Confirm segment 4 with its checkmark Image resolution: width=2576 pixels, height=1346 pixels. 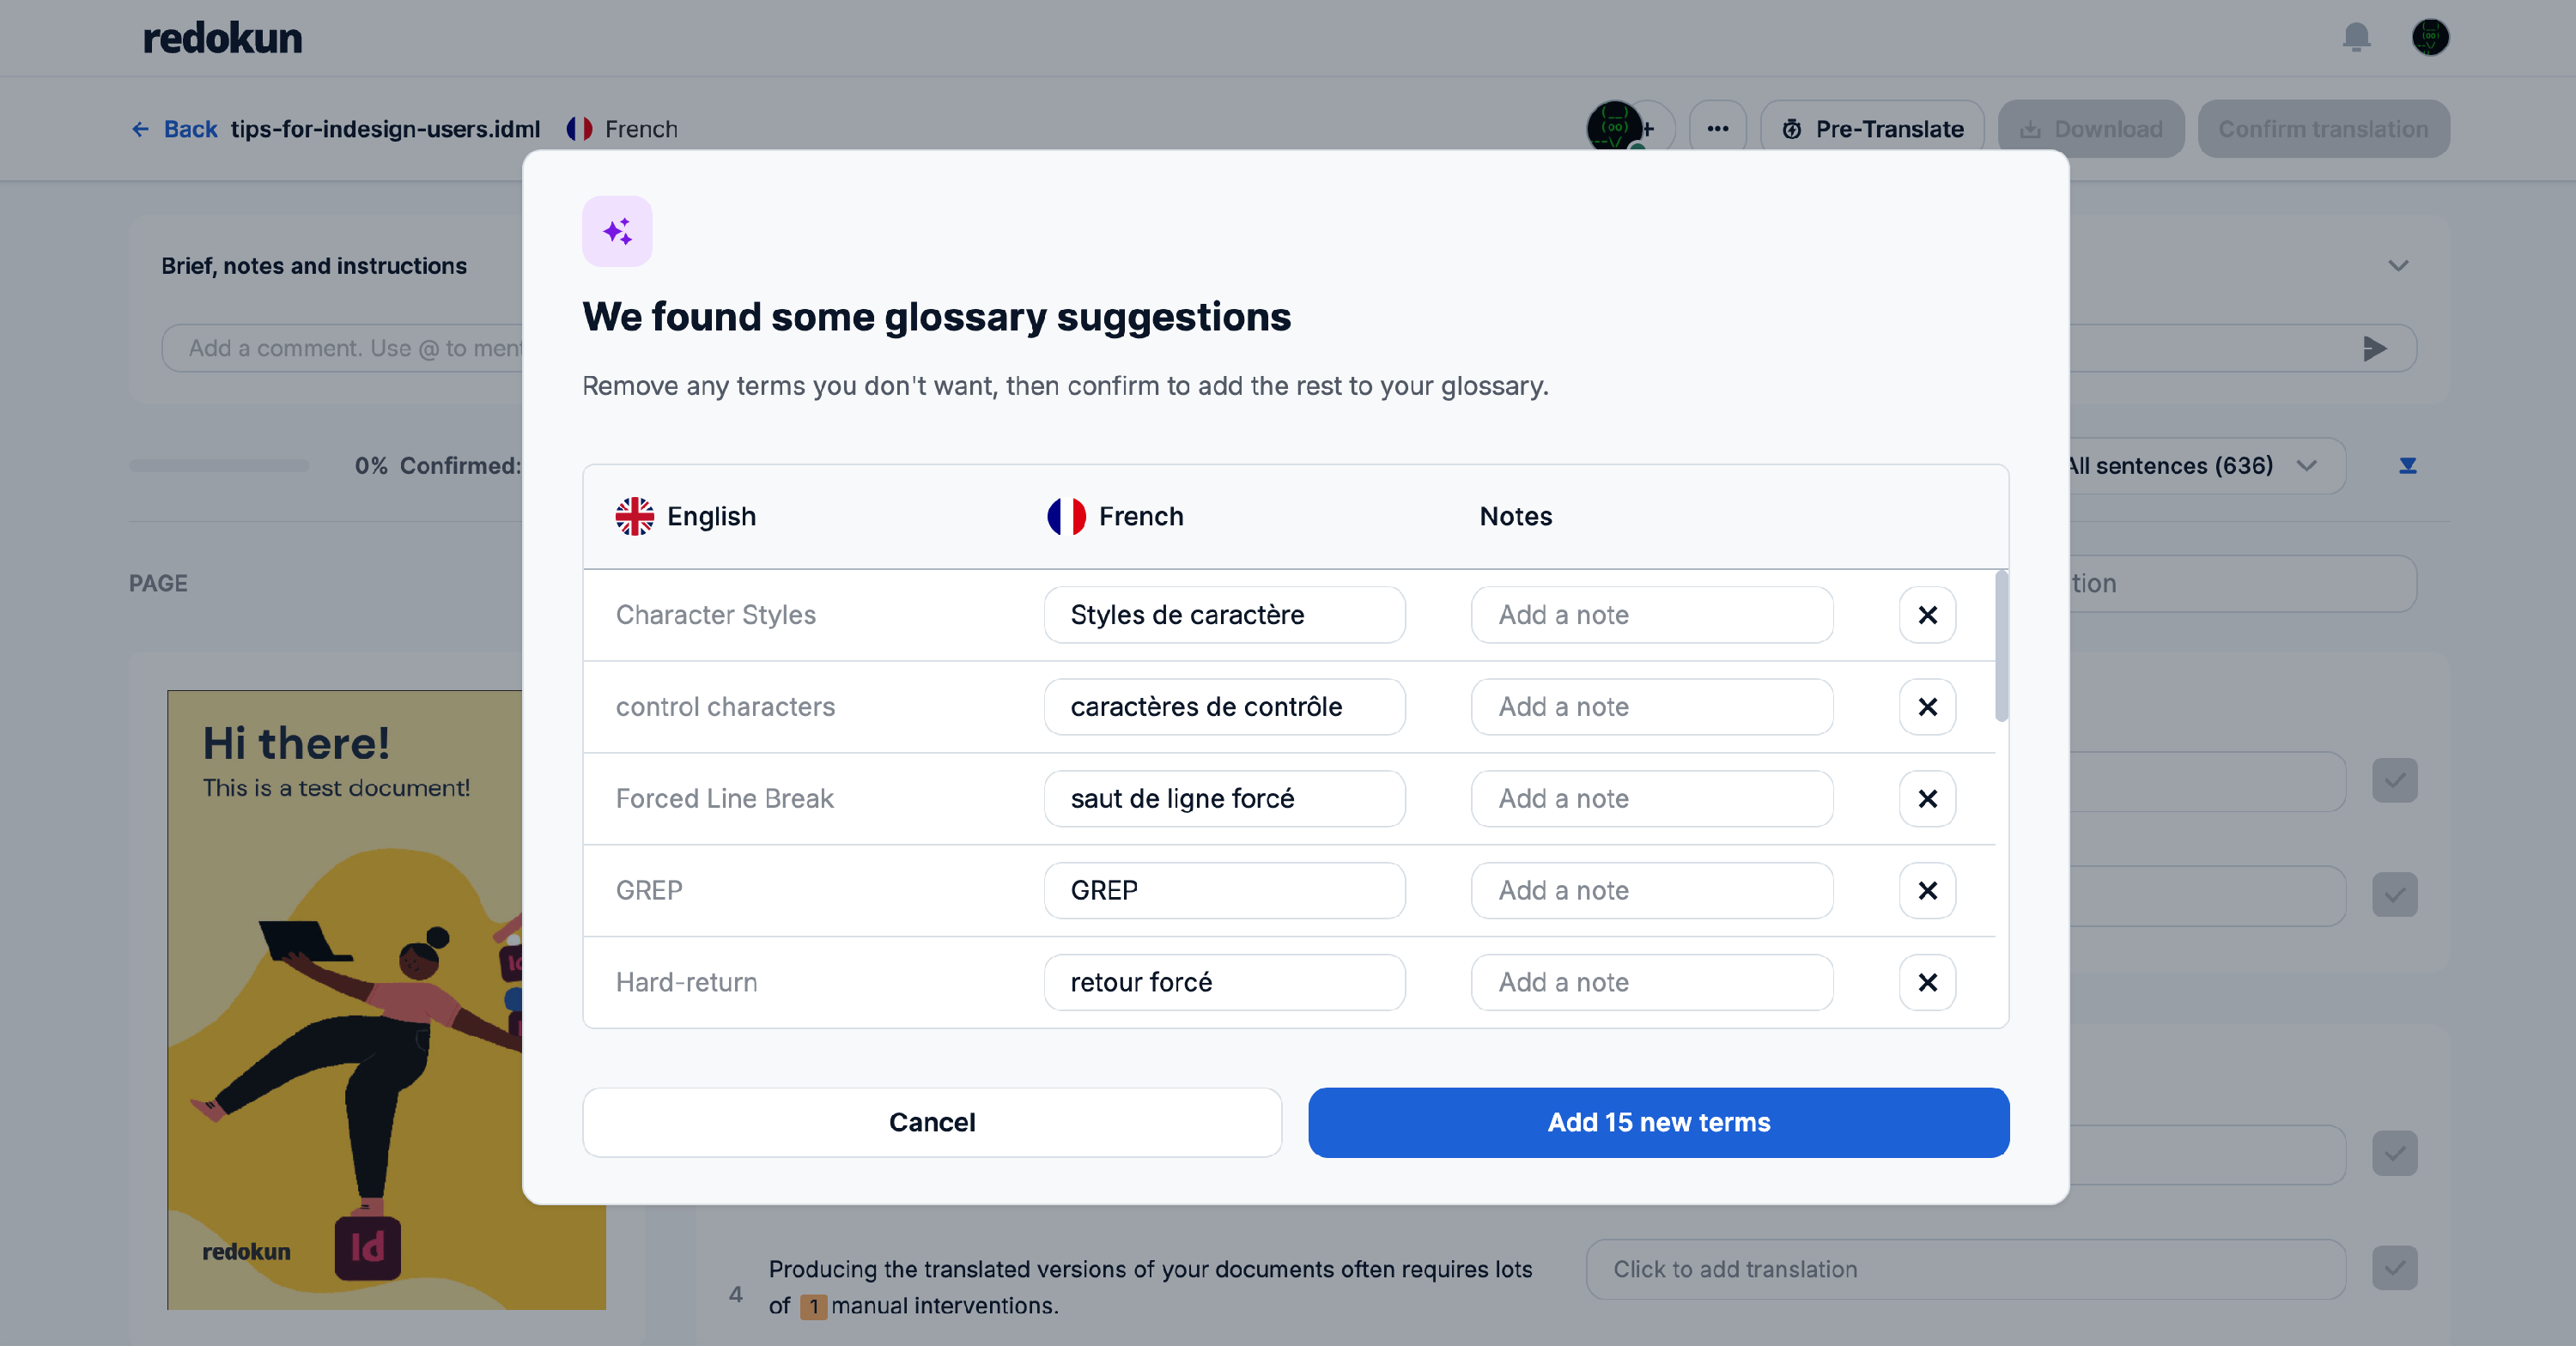[2394, 1268]
